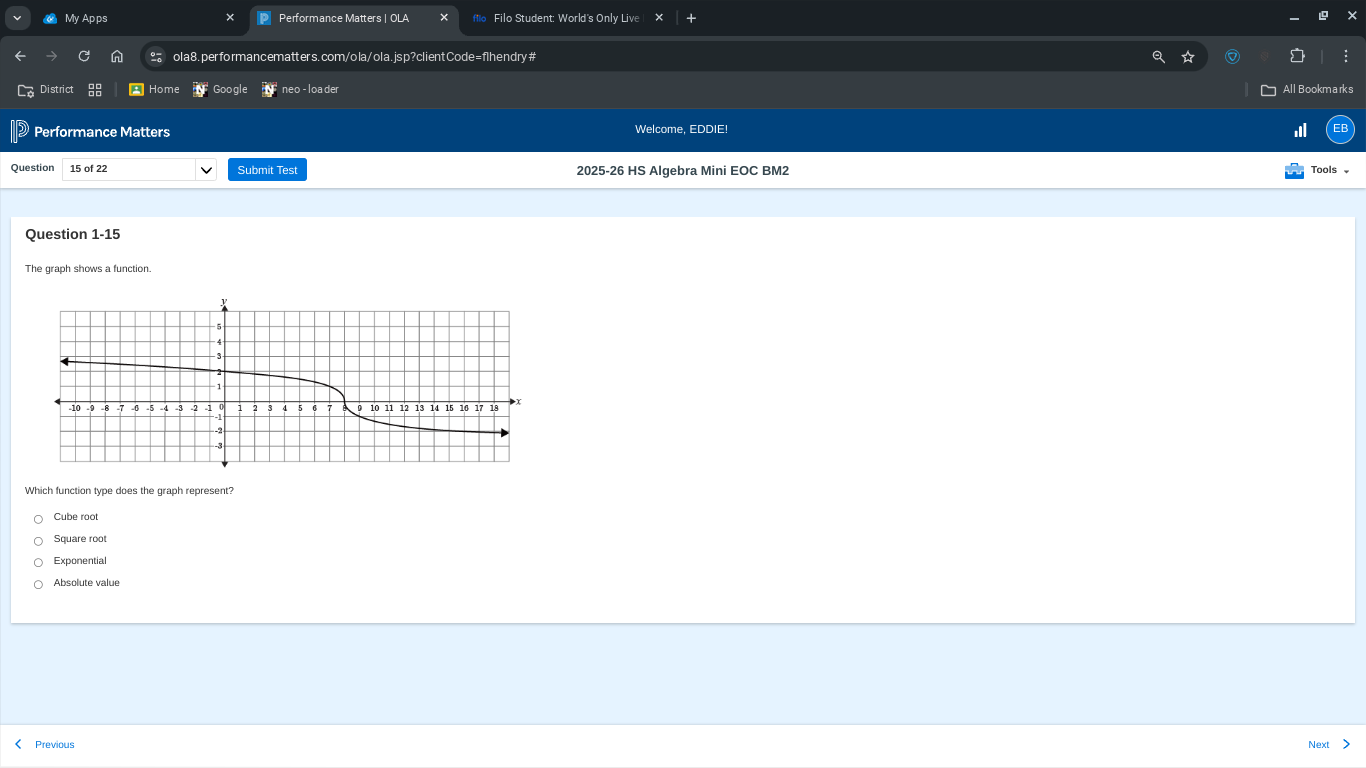Click the Performance Matters logo
Viewport: 1366px width, 768px height.
click(x=90, y=131)
